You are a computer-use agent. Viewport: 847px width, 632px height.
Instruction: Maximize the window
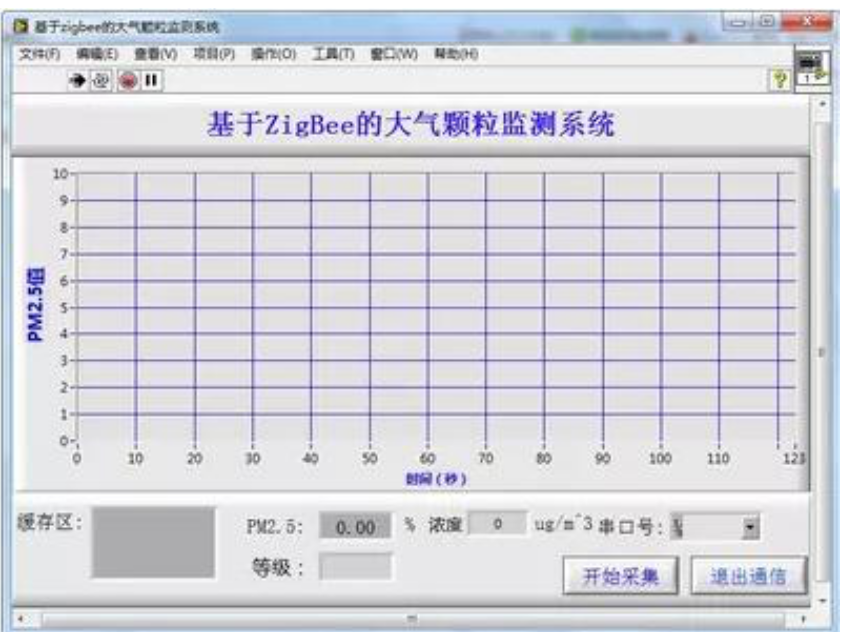[765, 22]
